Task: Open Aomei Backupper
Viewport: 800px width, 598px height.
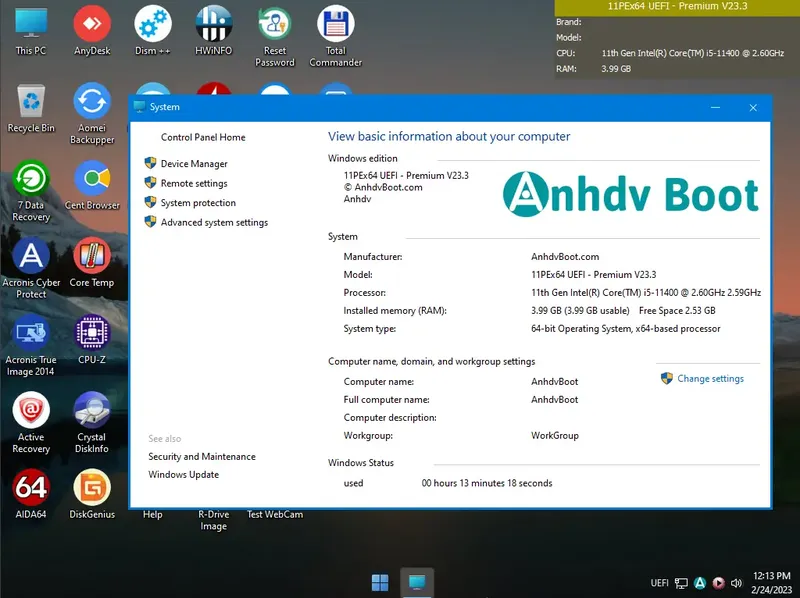Action: click(92, 105)
